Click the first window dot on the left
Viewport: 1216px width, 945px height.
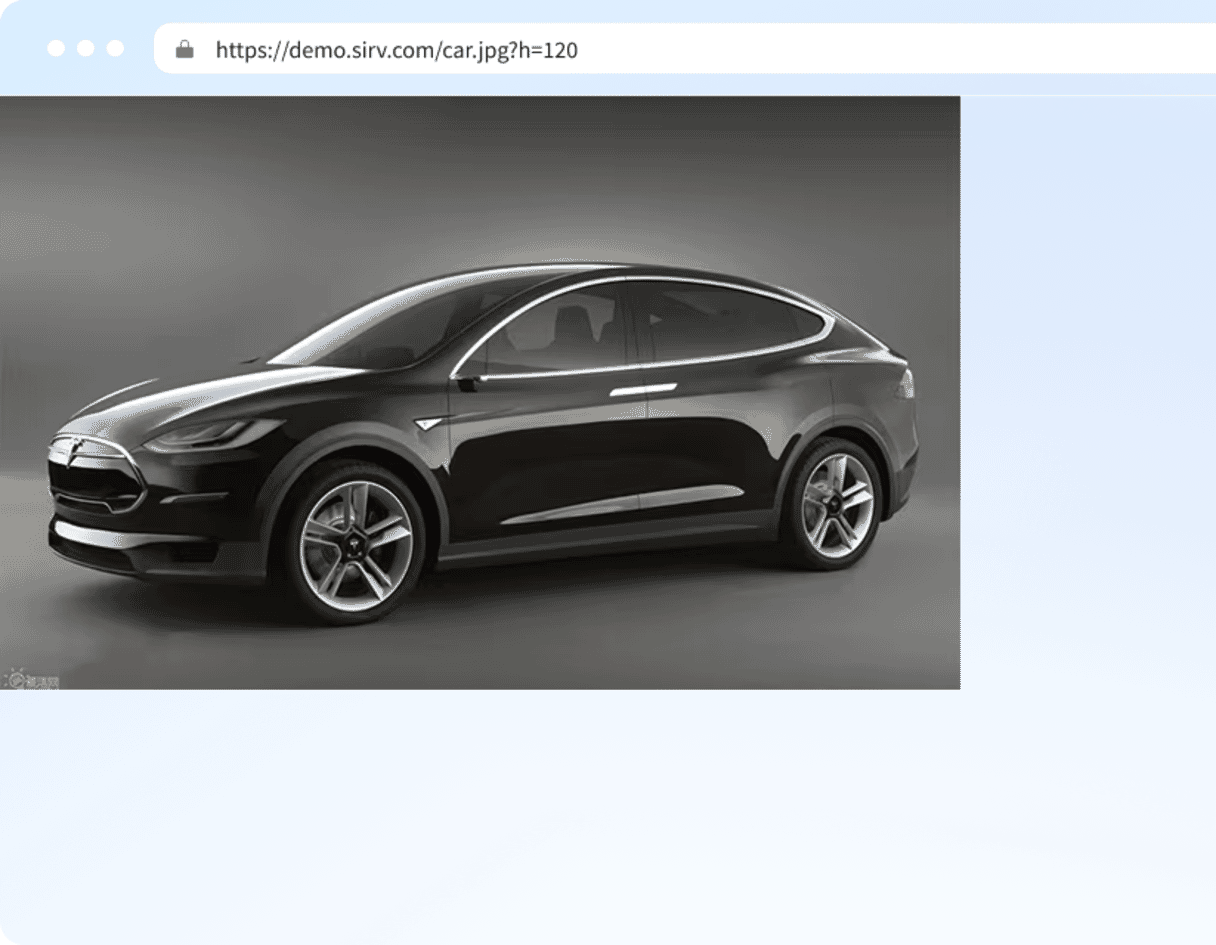pos(56,48)
